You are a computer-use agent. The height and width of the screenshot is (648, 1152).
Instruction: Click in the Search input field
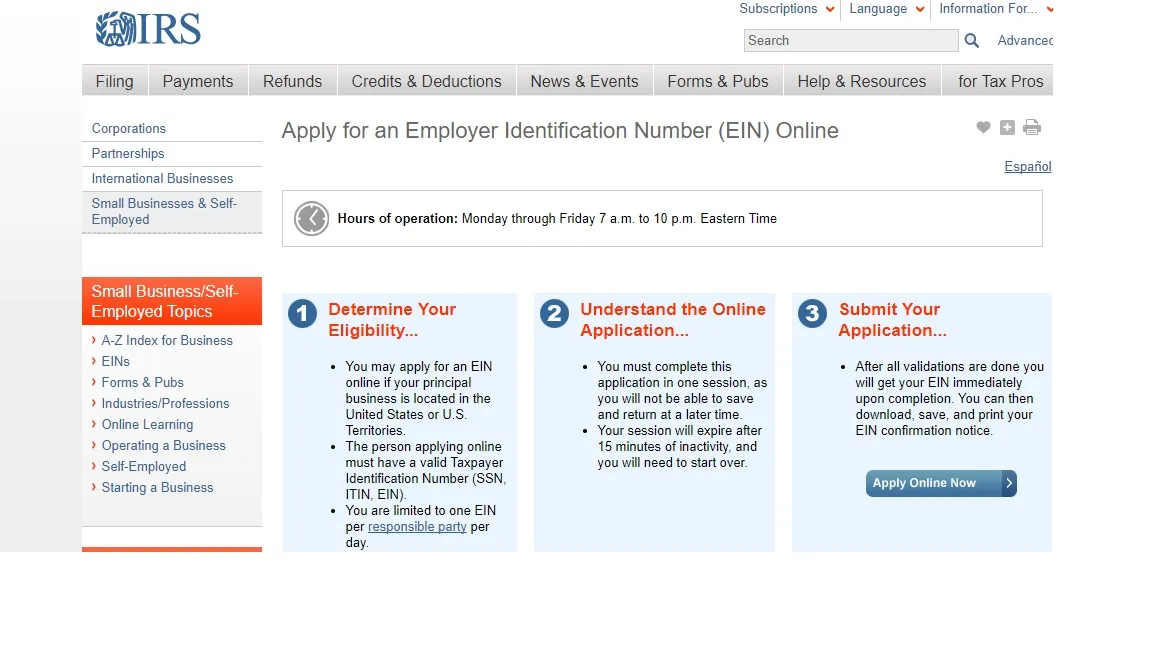tap(851, 40)
